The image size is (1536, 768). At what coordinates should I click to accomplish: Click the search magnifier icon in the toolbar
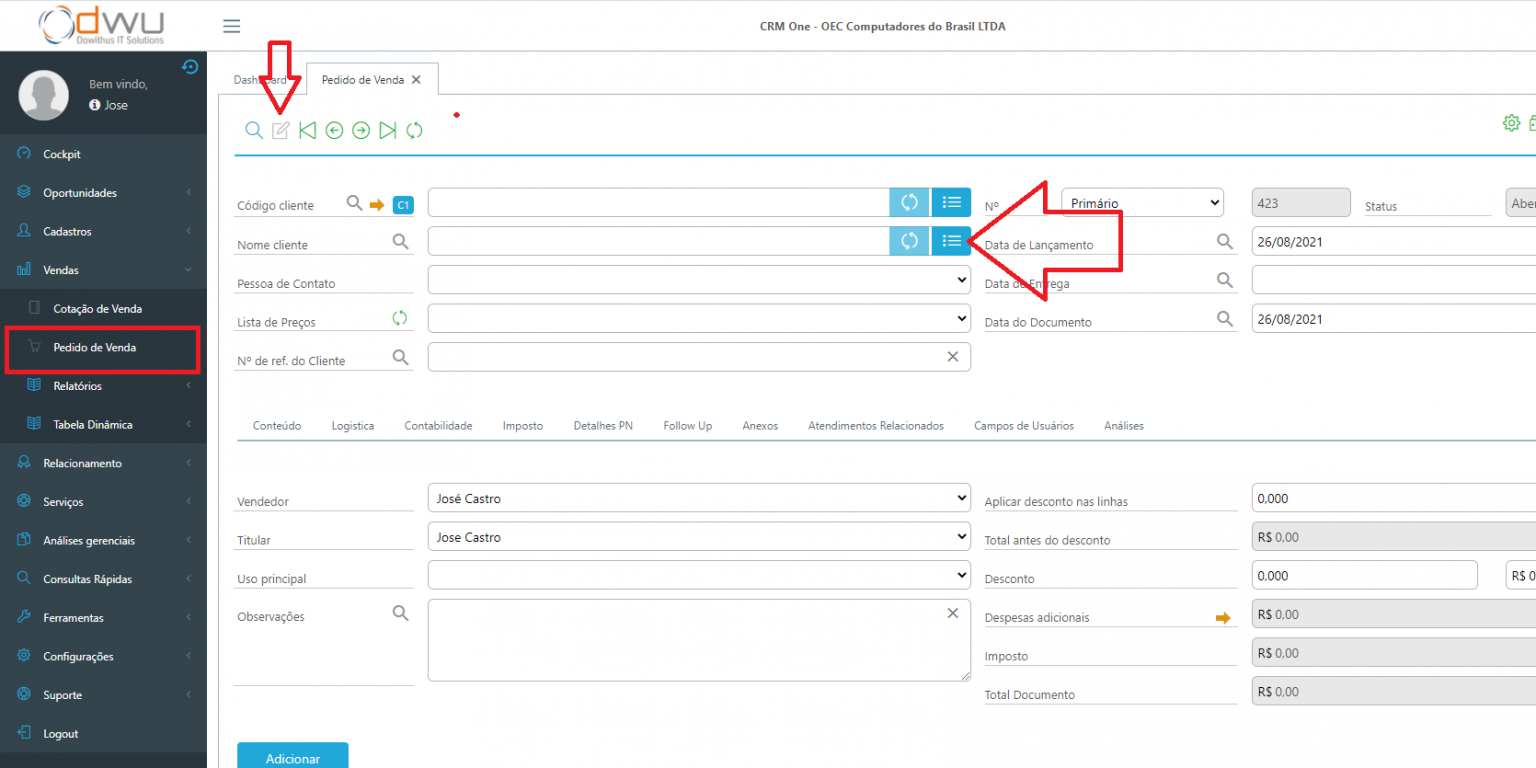254,130
